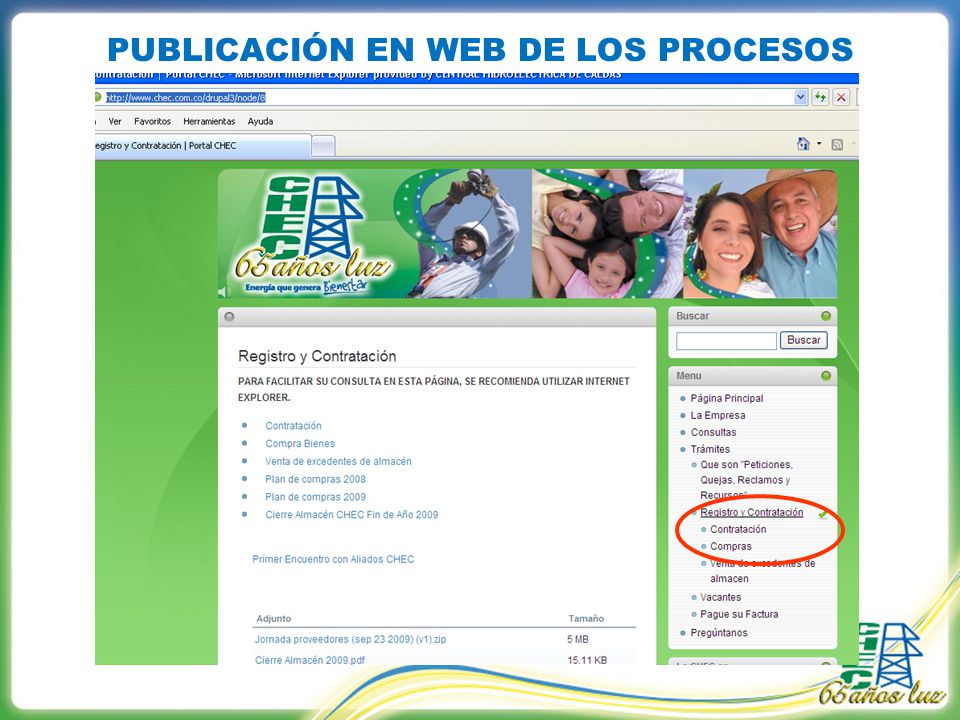
Task: Click the search text field under Buscar
Action: (726, 340)
